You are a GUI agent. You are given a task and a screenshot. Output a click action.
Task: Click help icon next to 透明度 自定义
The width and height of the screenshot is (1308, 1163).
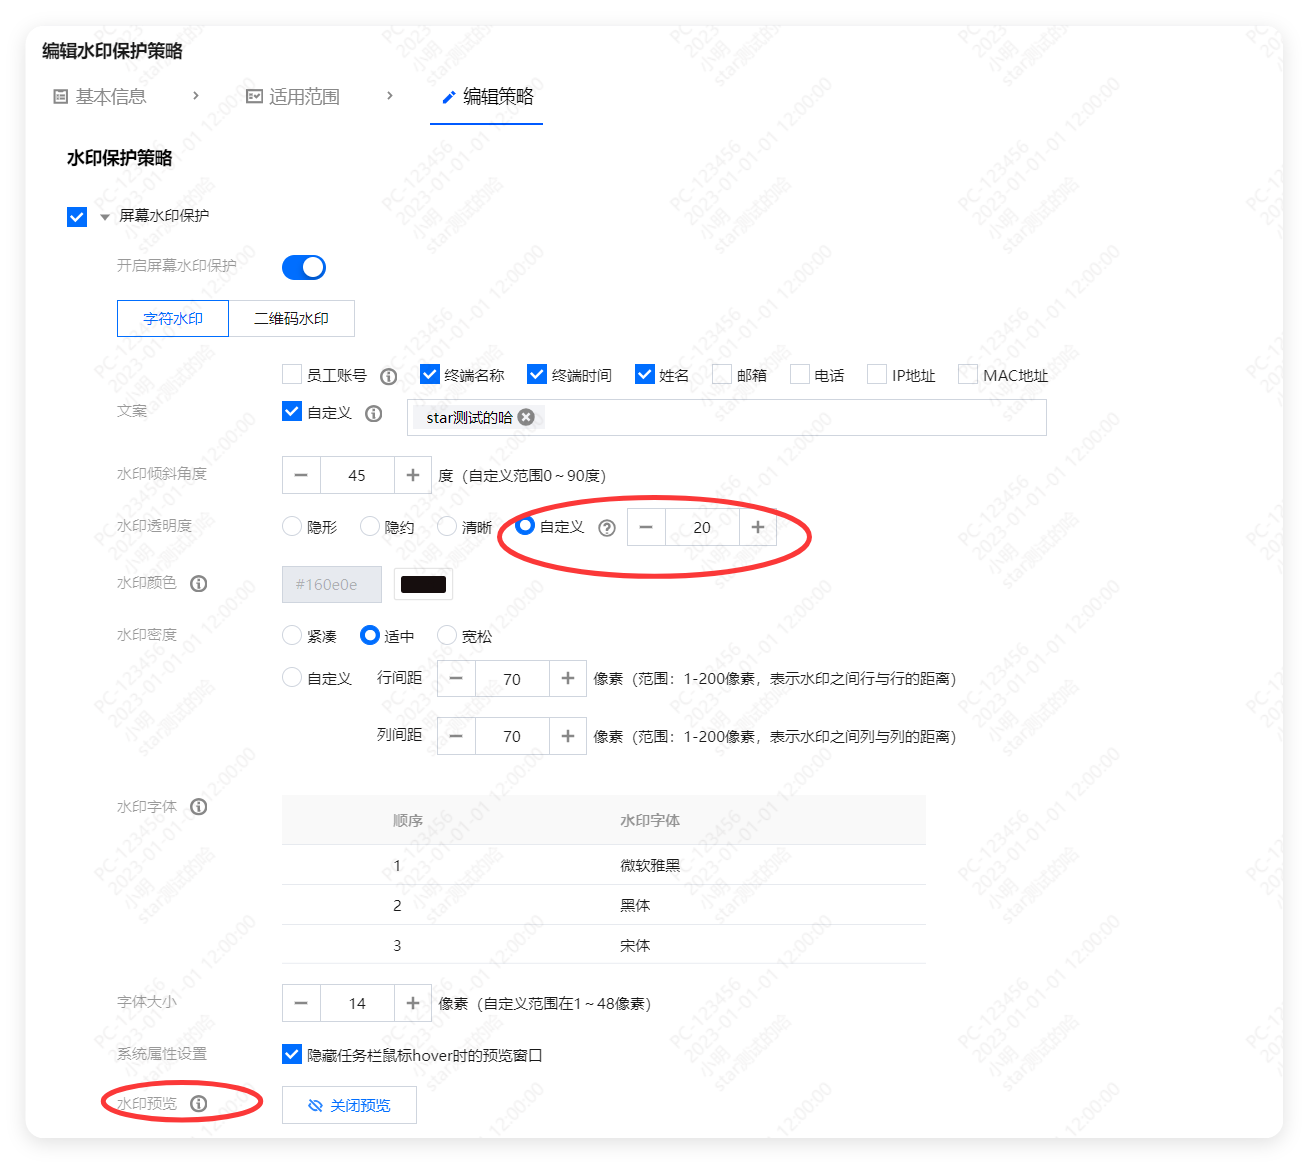pyautogui.click(x=607, y=528)
